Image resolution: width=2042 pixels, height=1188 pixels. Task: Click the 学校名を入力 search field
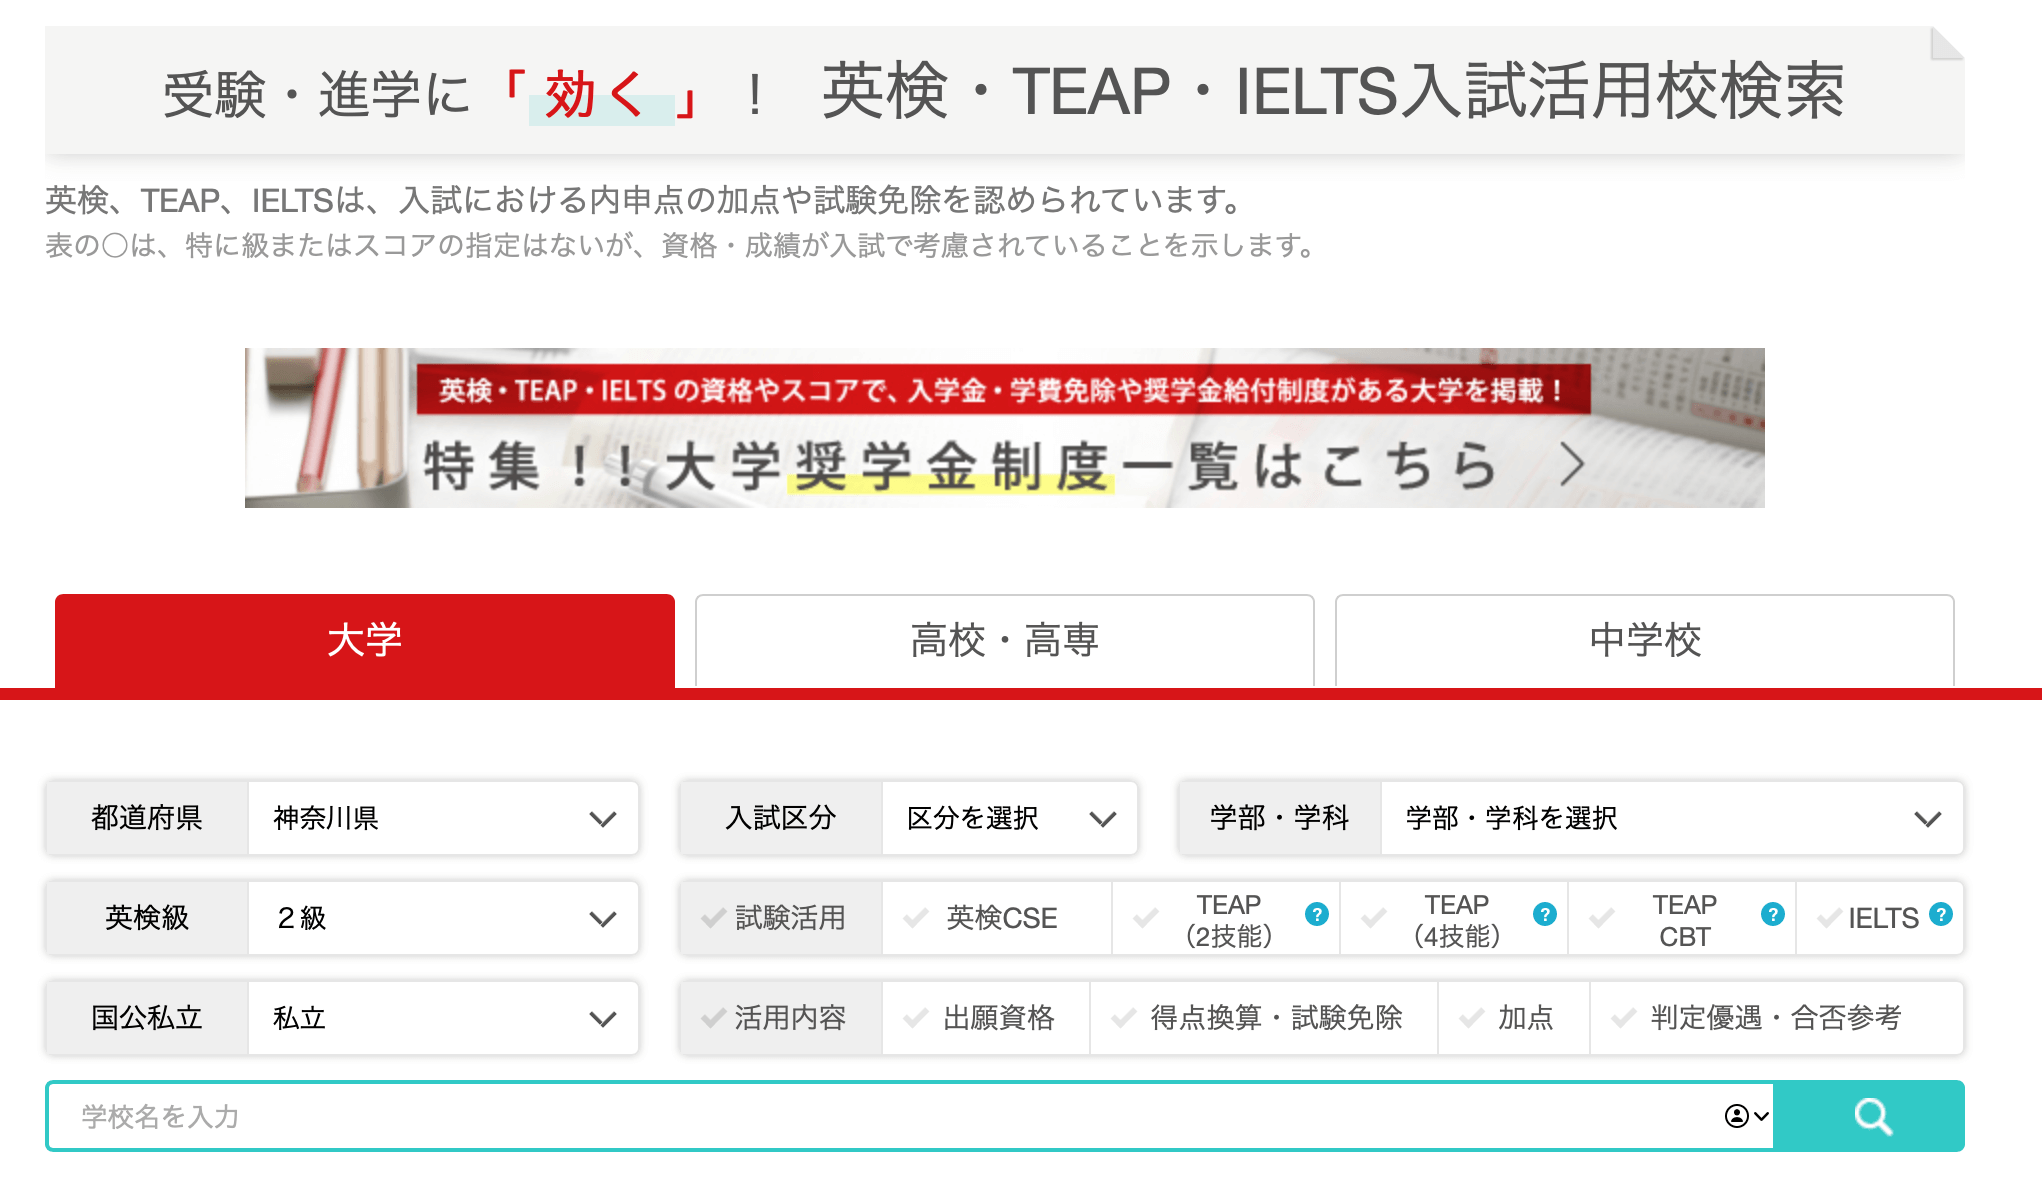[880, 1116]
